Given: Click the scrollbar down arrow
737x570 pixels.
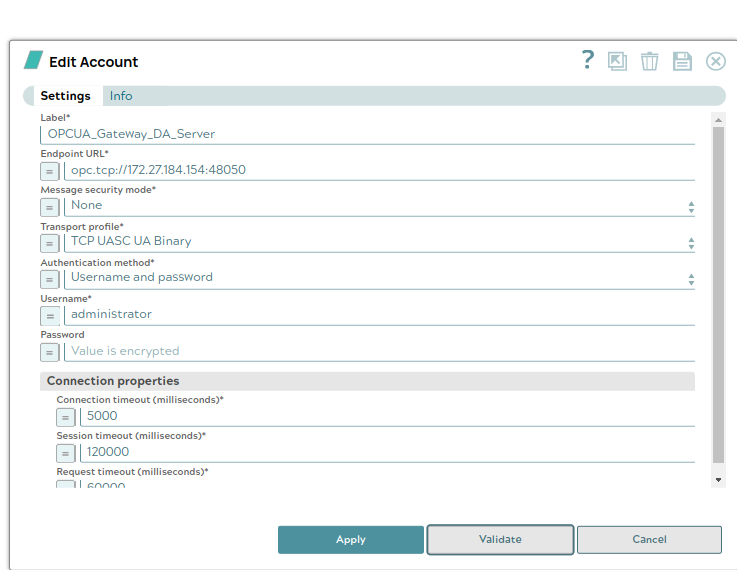Looking at the screenshot, I should (x=718, y=480).
